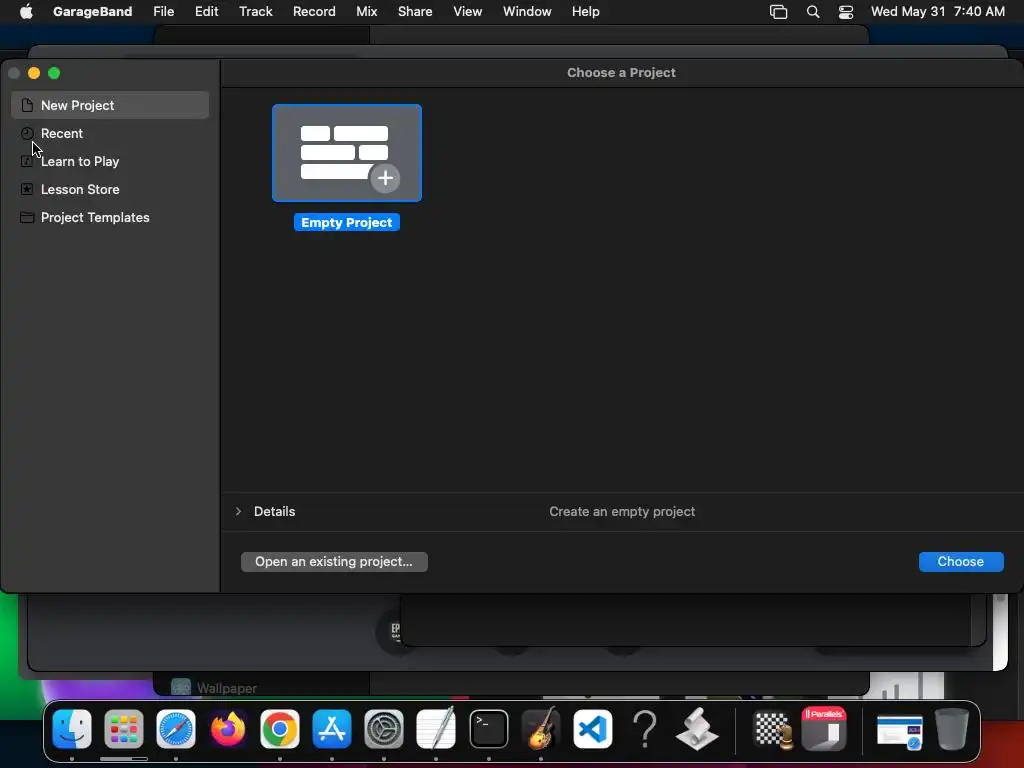Click the date and time display
This screenshot has width=1024, height=768.
(937, 11)
